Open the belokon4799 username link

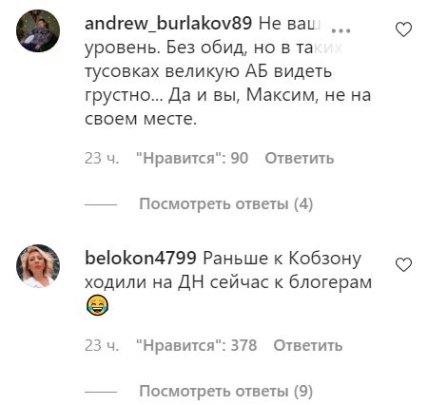(x=141, y=258)
